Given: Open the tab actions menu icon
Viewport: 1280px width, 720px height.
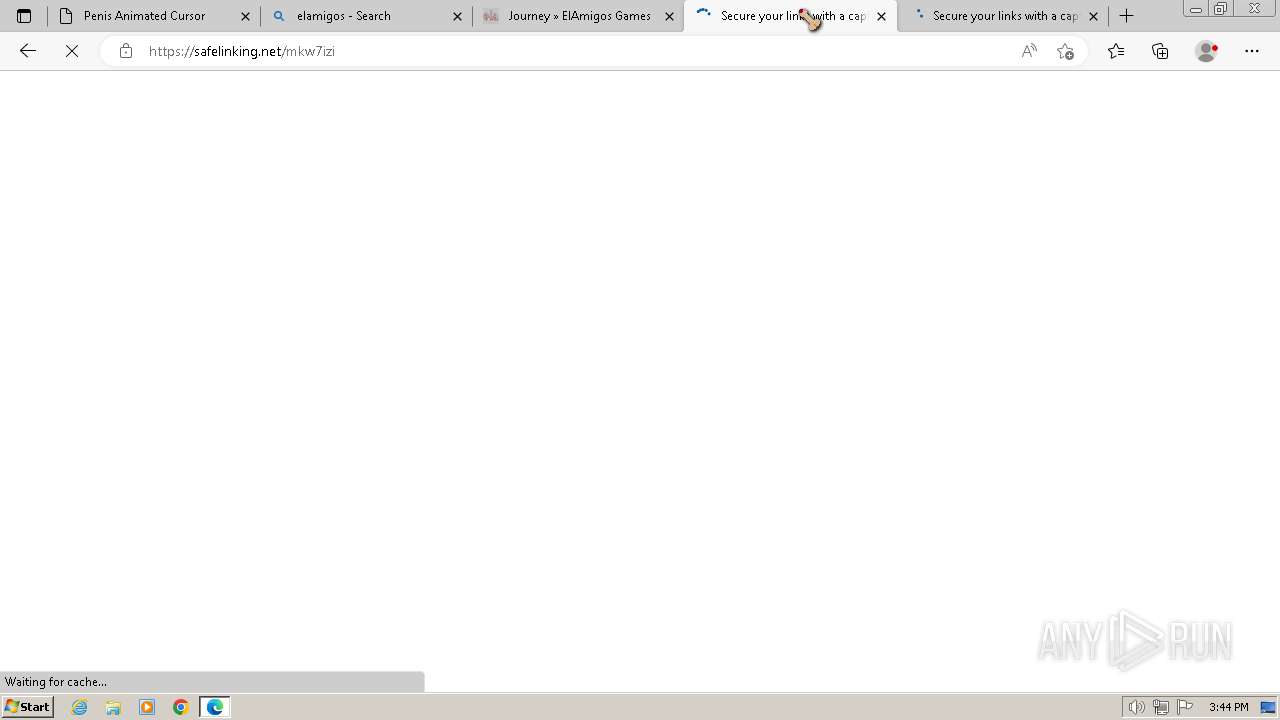Looking at the screenshot, I should [24, 16].
